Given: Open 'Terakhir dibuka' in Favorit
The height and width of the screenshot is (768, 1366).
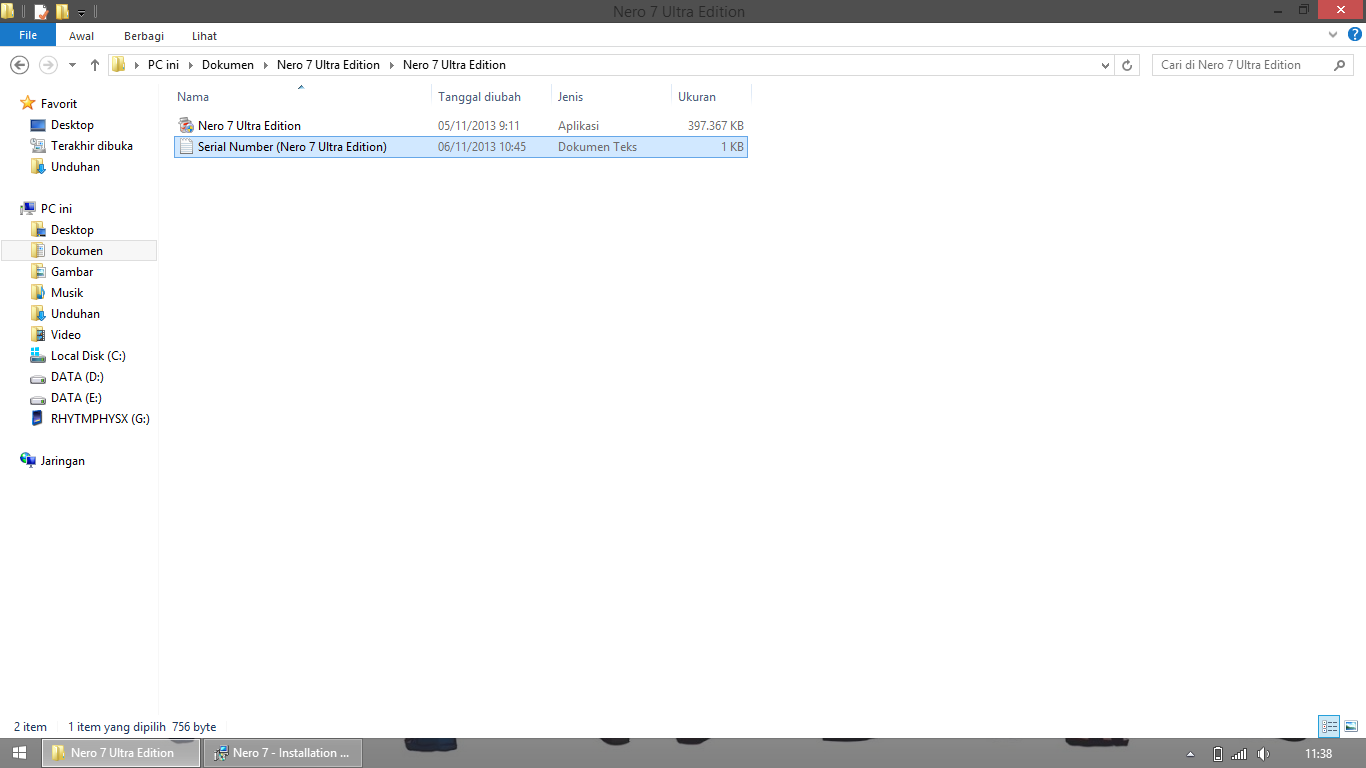Looking at the screenshot, I should click(92, 146).
